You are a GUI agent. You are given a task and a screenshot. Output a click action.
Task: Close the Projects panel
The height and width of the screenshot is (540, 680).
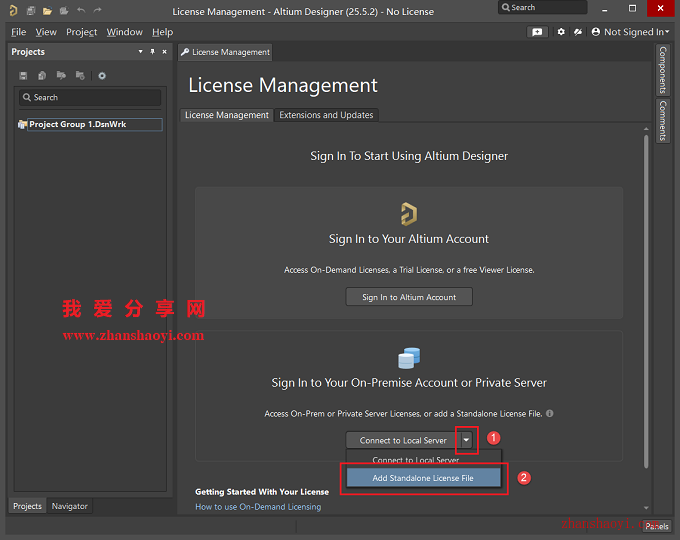164,52
